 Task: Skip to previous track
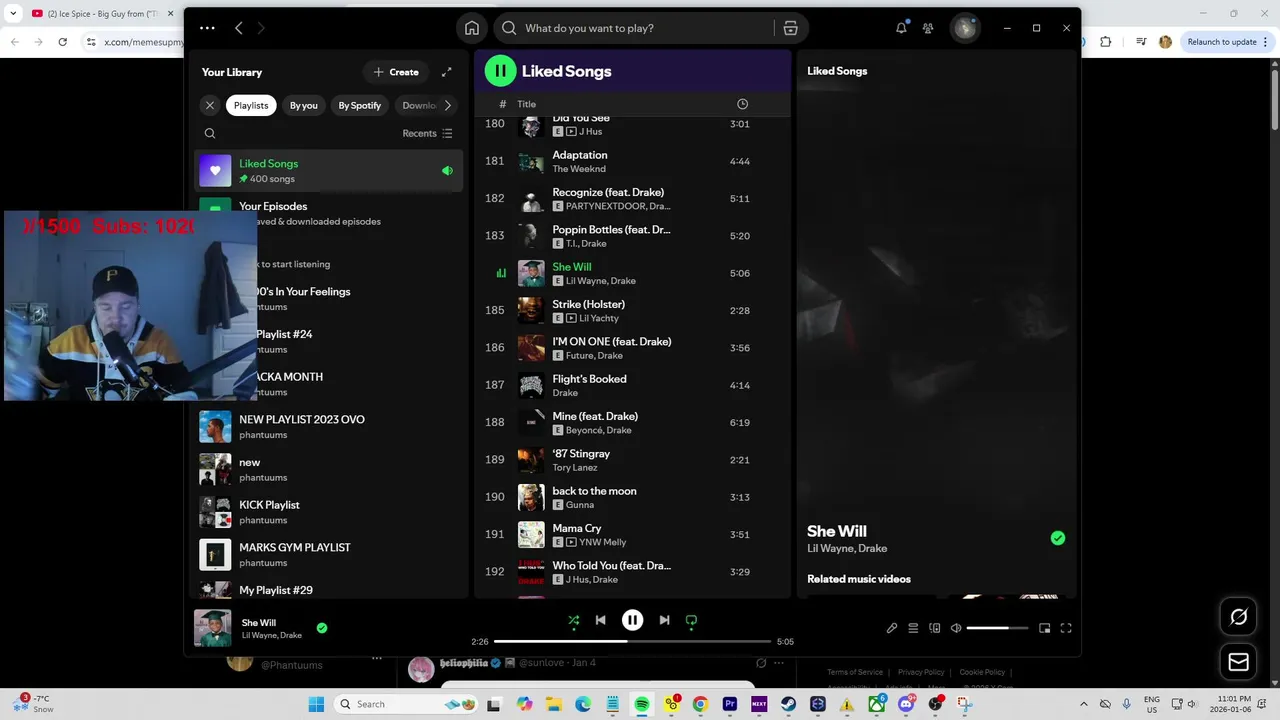coord(600,620)
